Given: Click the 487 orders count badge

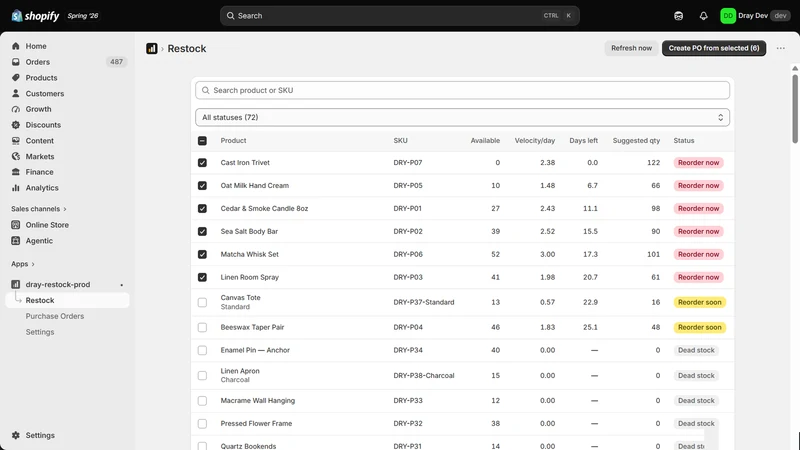Looking at the screenshot, I should [x=116, y=62].
